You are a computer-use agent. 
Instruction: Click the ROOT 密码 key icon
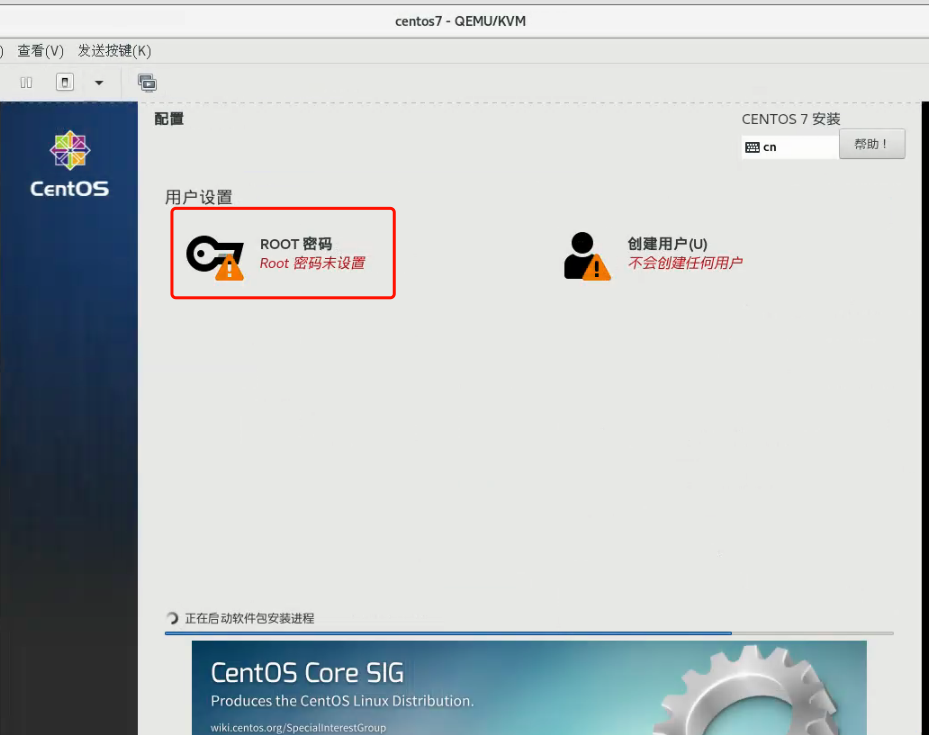[x=215, y=257]
